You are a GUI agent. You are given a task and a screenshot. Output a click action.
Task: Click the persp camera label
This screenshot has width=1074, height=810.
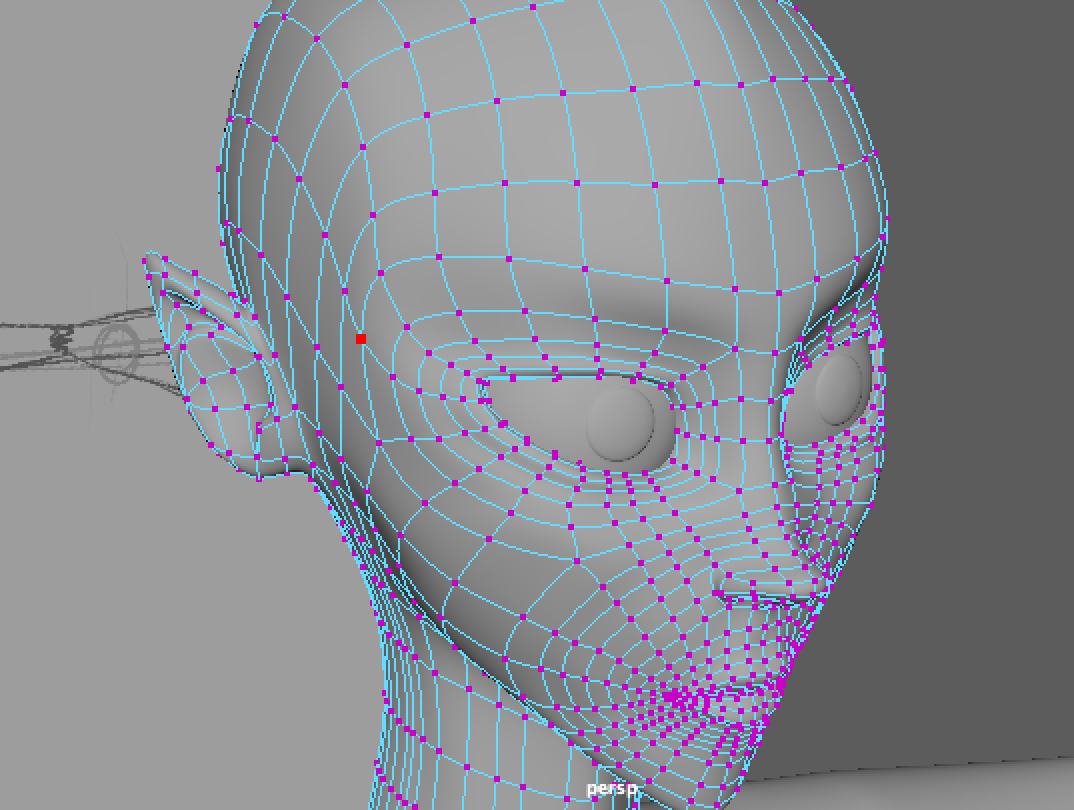(611, 789)
